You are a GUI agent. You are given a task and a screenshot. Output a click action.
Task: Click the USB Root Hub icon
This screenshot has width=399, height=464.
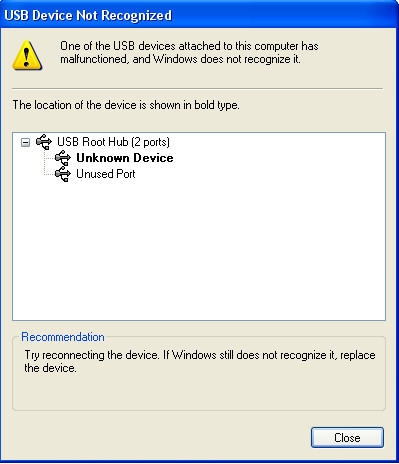click(x=44, y=142)
